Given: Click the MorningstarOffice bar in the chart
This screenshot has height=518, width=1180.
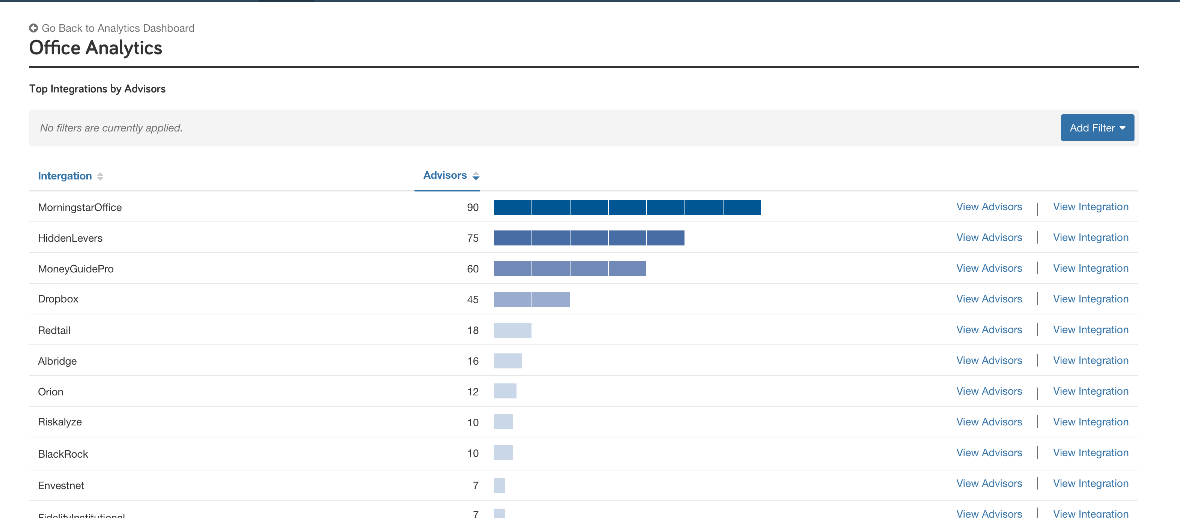Looking at the screenshot, I should point(627,208).
